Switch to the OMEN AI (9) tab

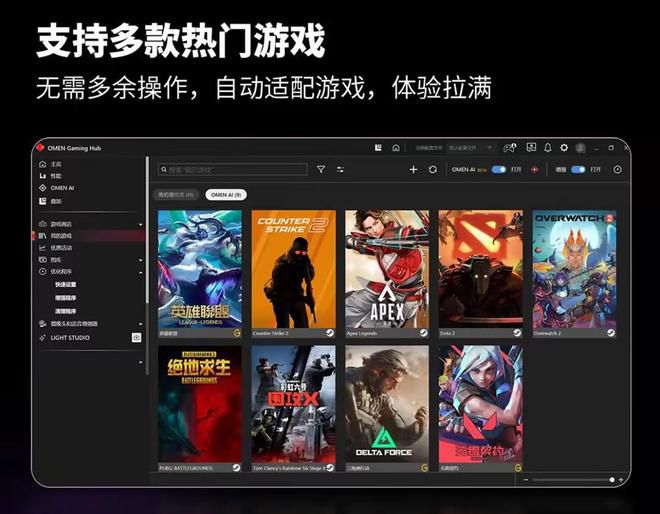click(226, 195)
